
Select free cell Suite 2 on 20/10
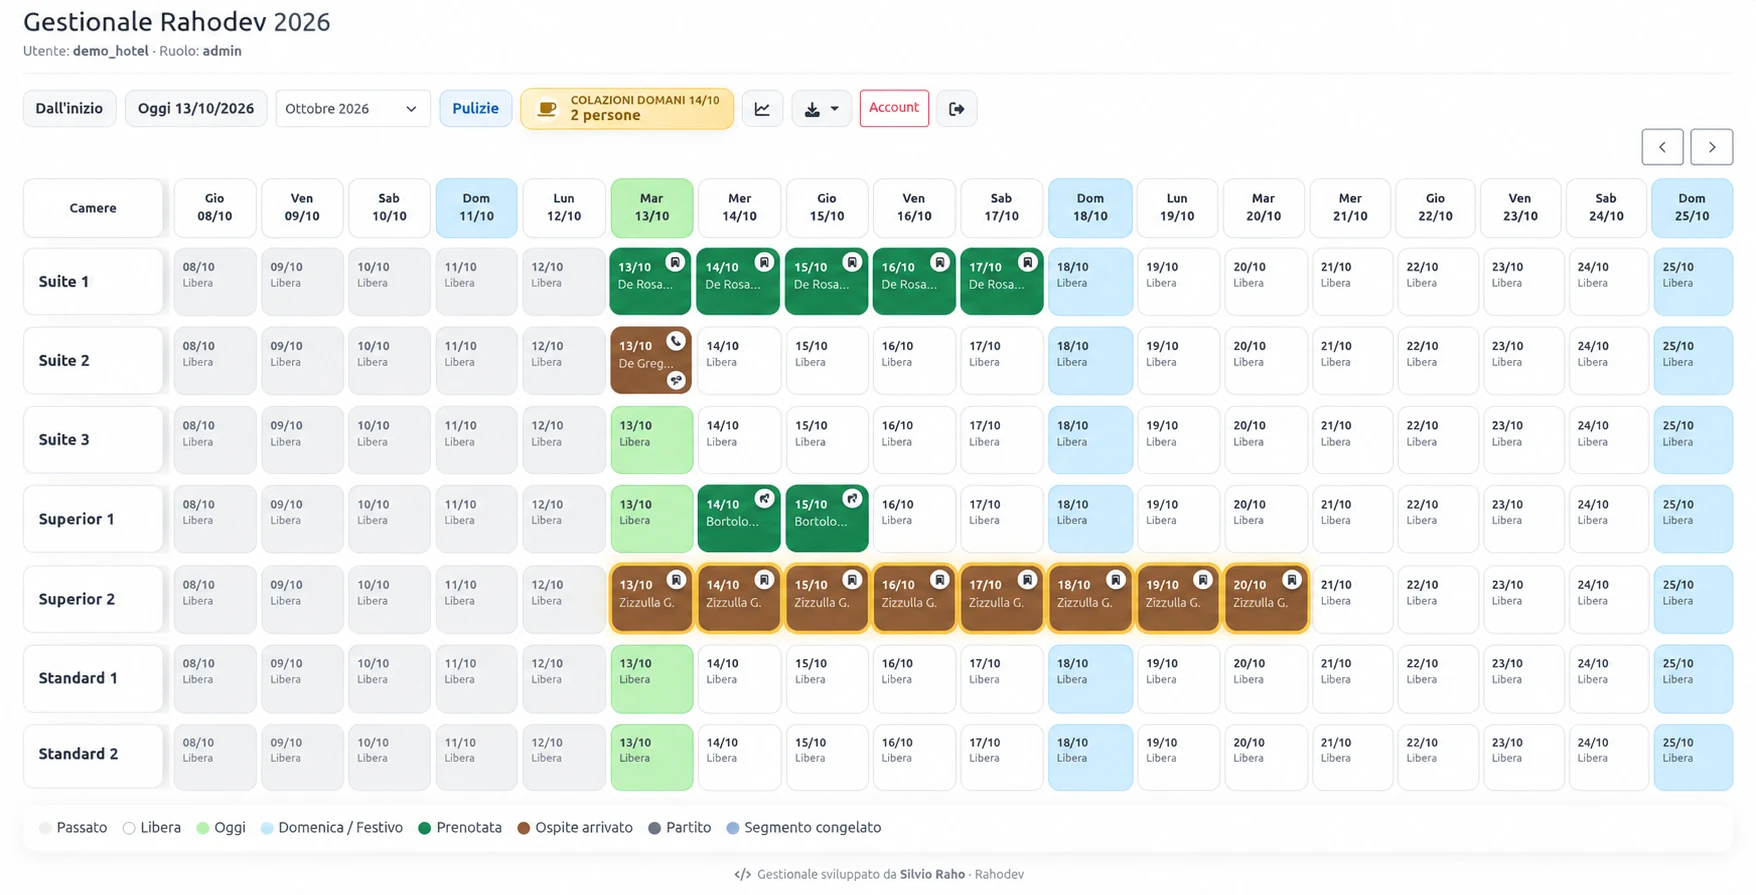click(x=1265, y=361)
